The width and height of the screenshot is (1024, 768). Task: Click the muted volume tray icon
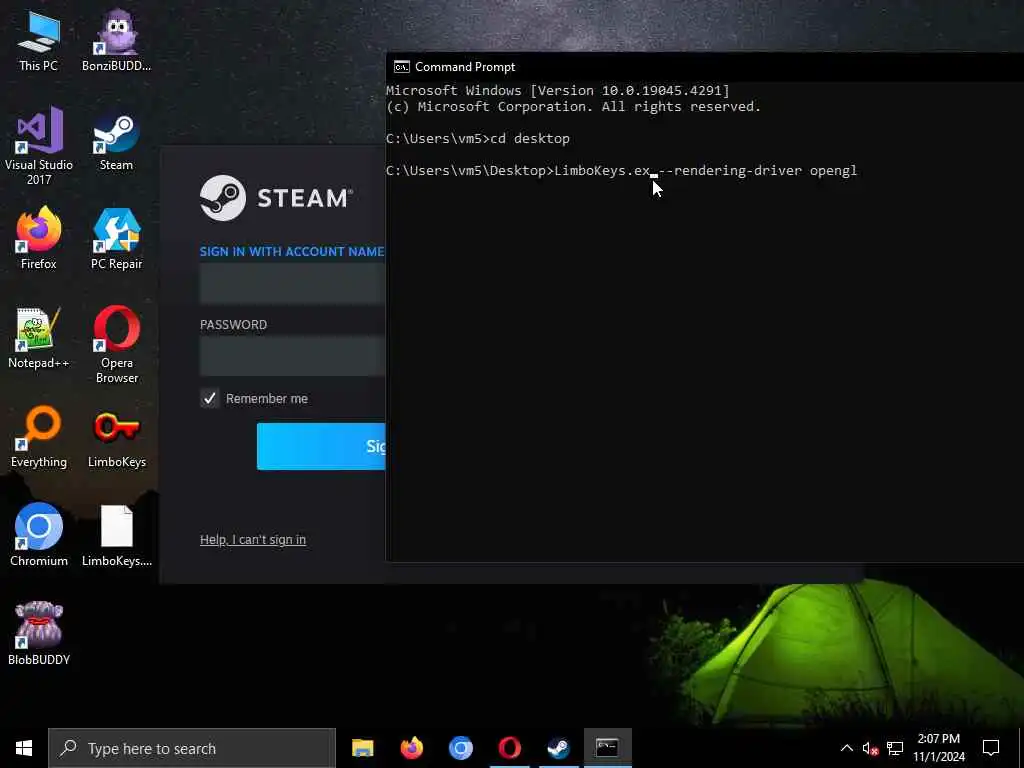coord(871,748)
